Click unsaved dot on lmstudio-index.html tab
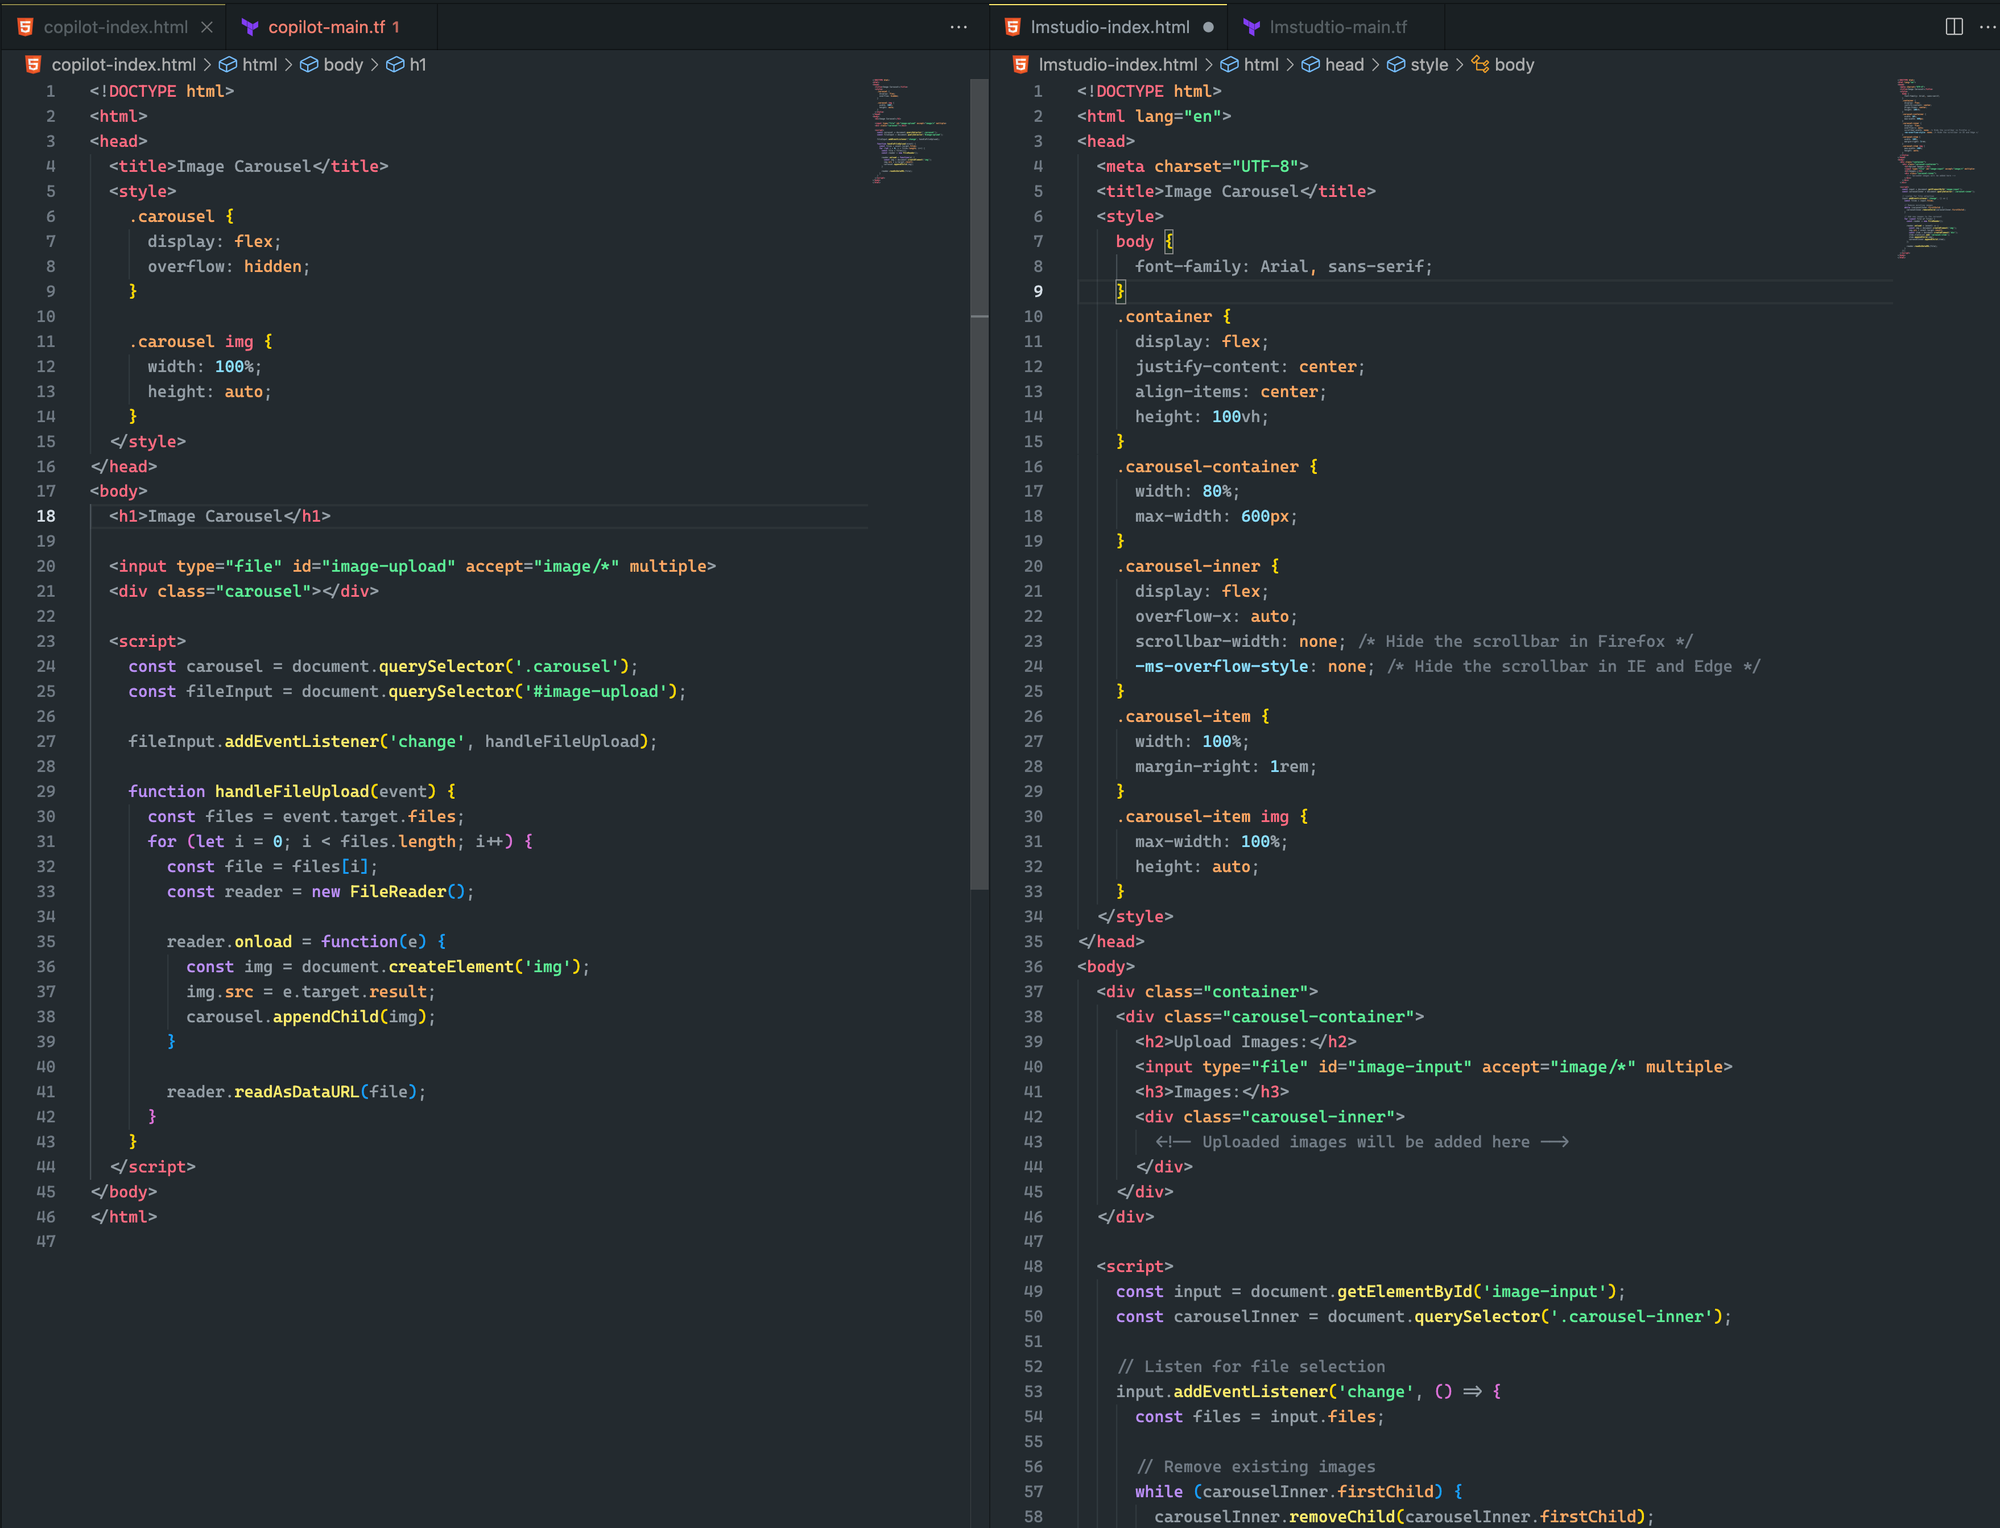This screenshot has width=2000, height=1528. click(x=1209, y=27)
